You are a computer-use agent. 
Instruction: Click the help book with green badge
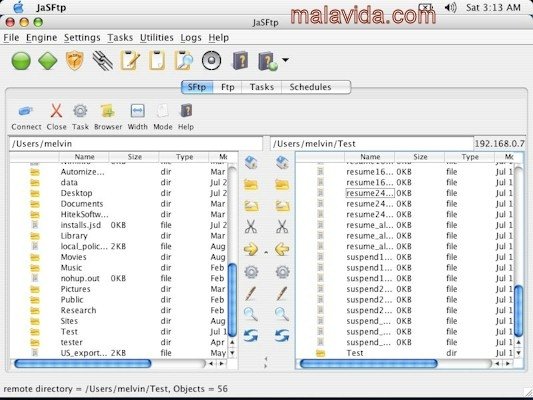click(x=268, y=61)
